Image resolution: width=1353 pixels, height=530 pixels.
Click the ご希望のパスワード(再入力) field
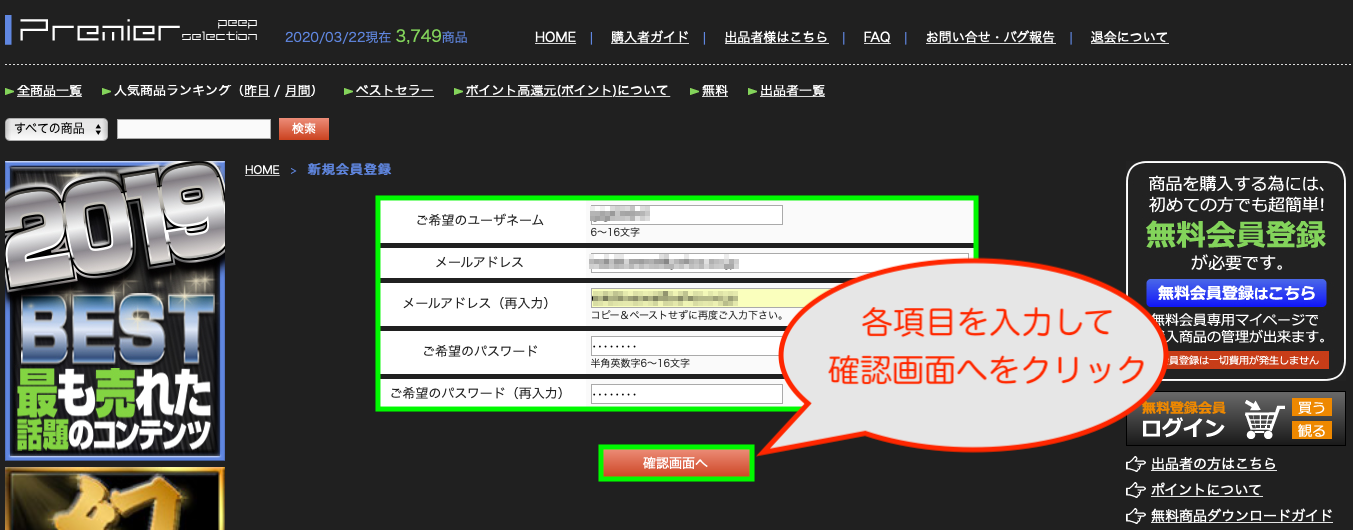(686, 394)
